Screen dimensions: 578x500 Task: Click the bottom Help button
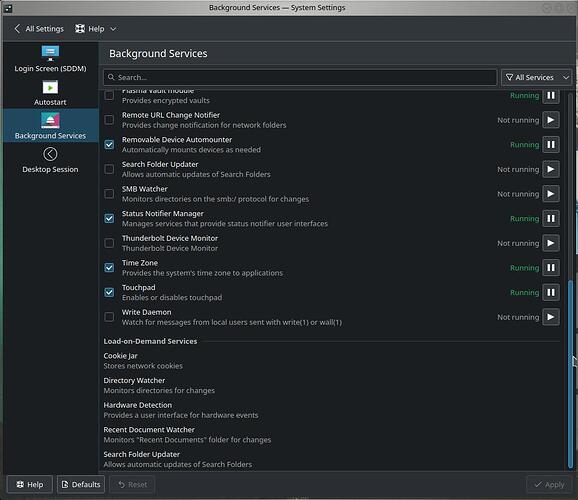[x=30, y=485]
